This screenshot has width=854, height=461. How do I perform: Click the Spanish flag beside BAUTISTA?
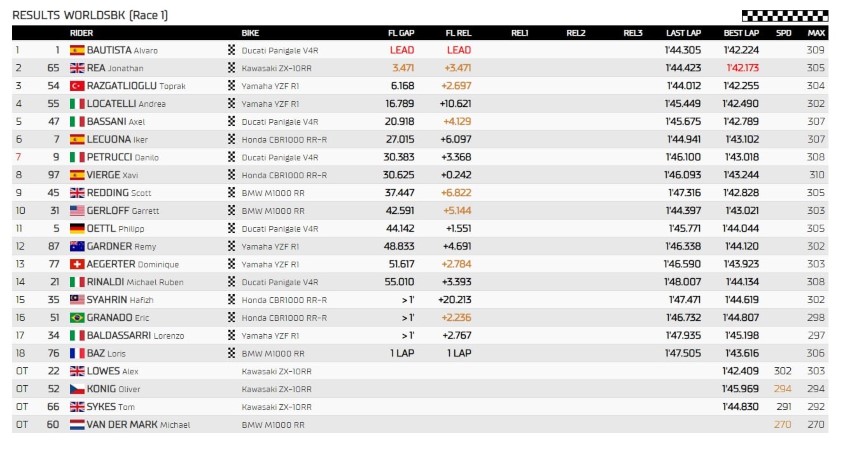click(x=77, y=50)
